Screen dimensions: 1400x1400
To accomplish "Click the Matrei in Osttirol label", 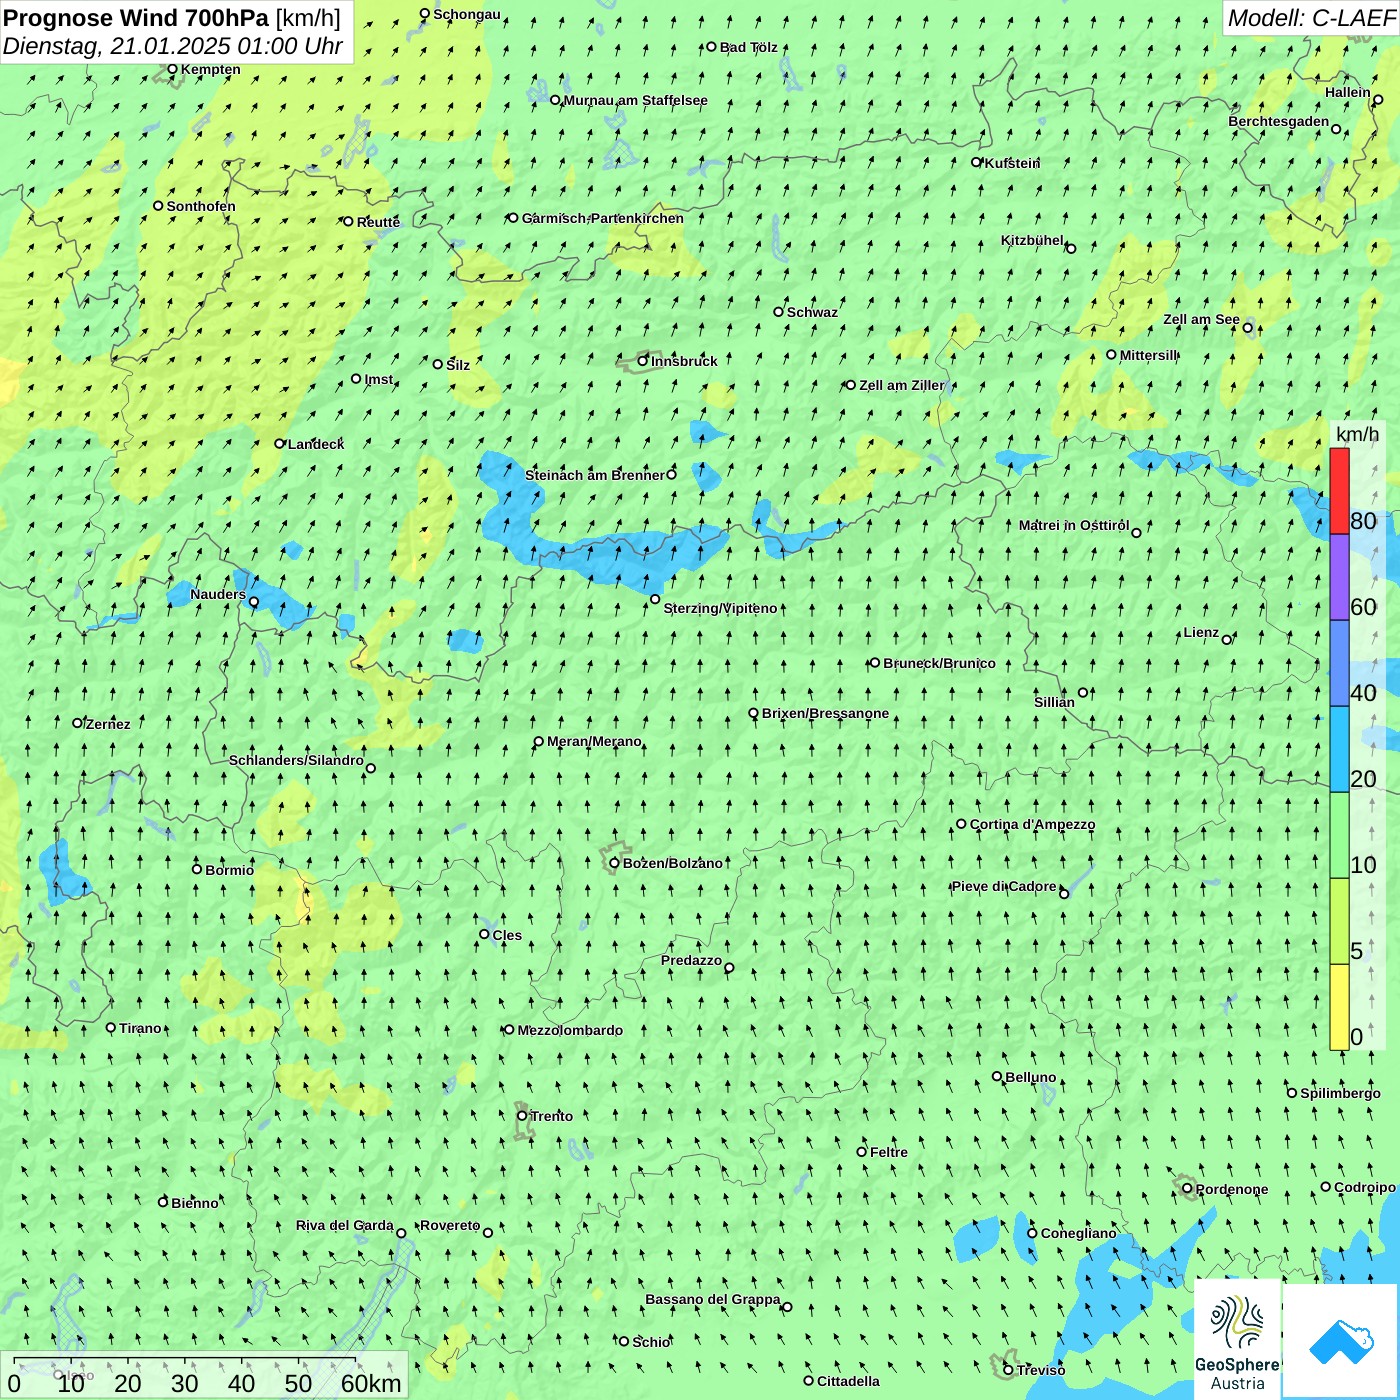I will 1074,525.
